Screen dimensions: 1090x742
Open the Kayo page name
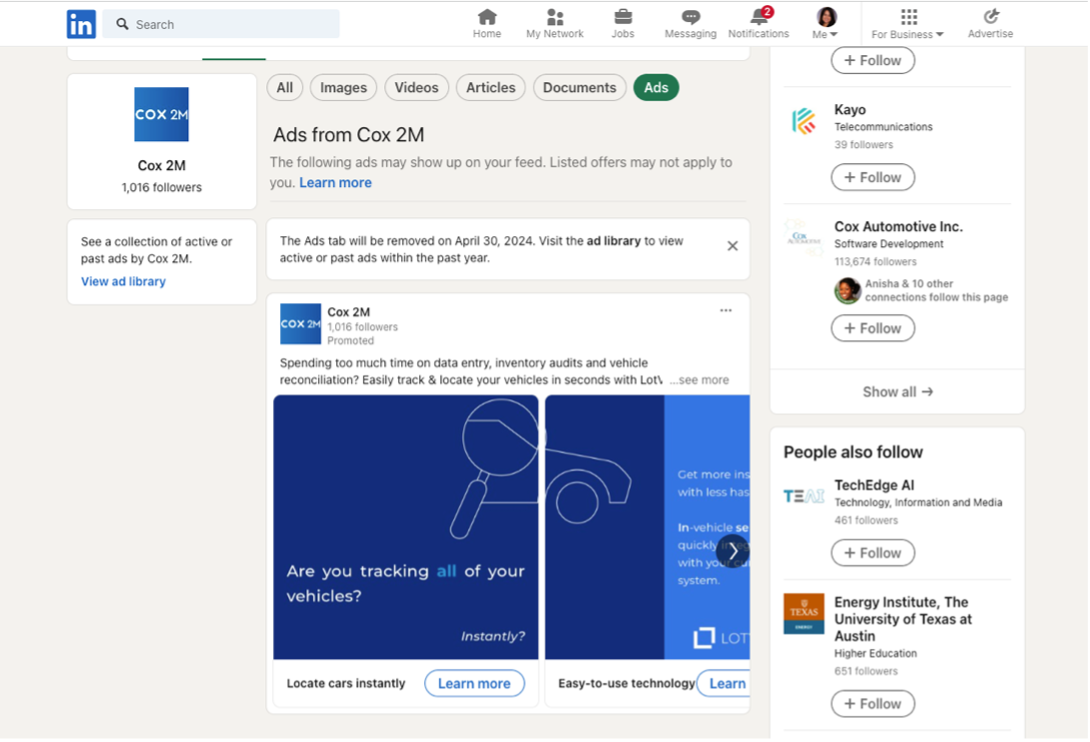click(x=849, y=109)
